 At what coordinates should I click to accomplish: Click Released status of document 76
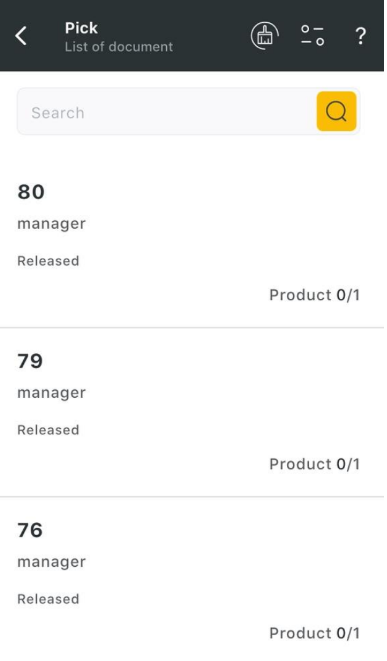point(48,599)
